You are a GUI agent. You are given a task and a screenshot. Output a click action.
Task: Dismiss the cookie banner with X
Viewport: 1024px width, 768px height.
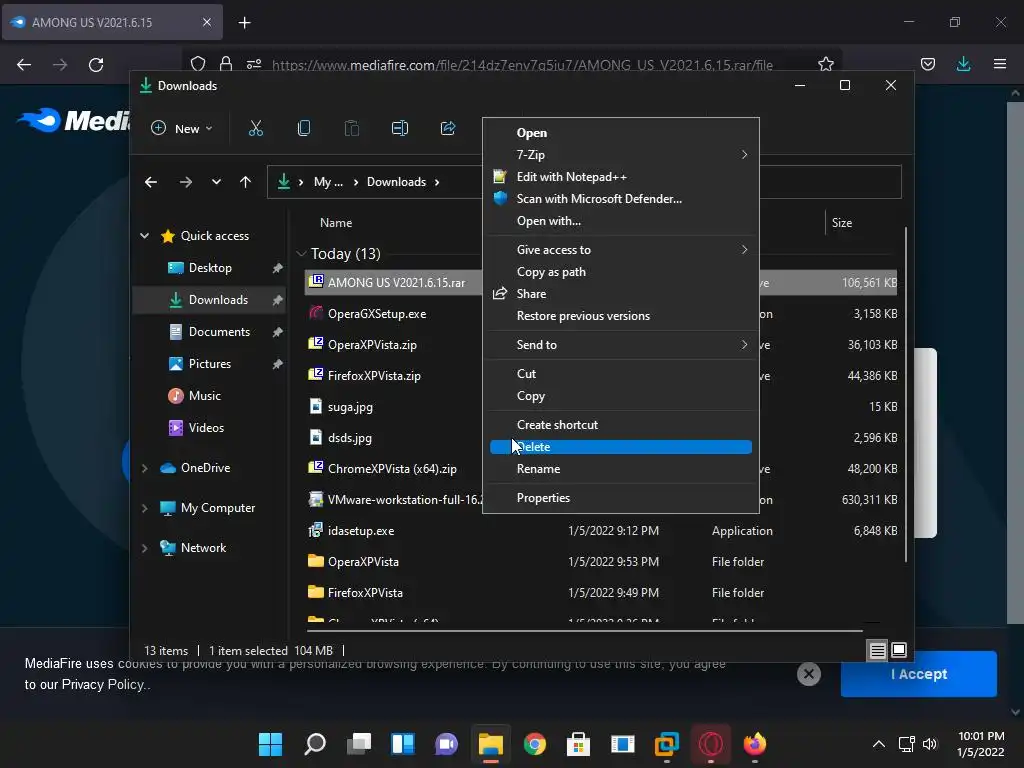pyautogui.click(x=808, y=674)
